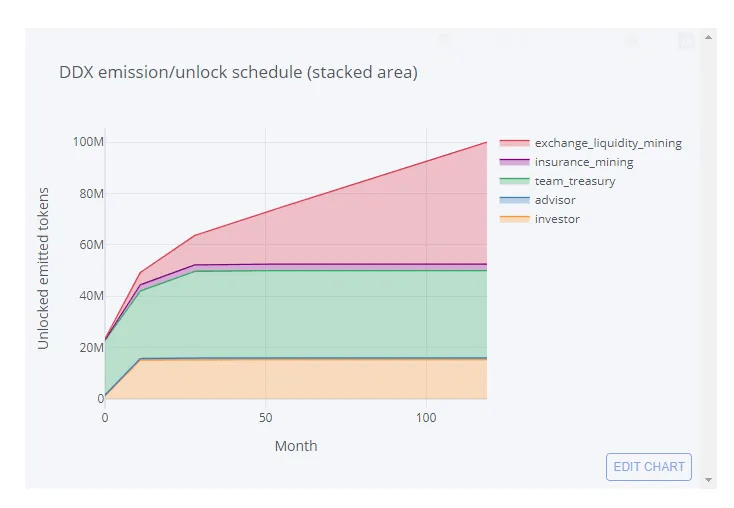
Task: Click the blue advisor legend swatch
Action: pos(514,200)
